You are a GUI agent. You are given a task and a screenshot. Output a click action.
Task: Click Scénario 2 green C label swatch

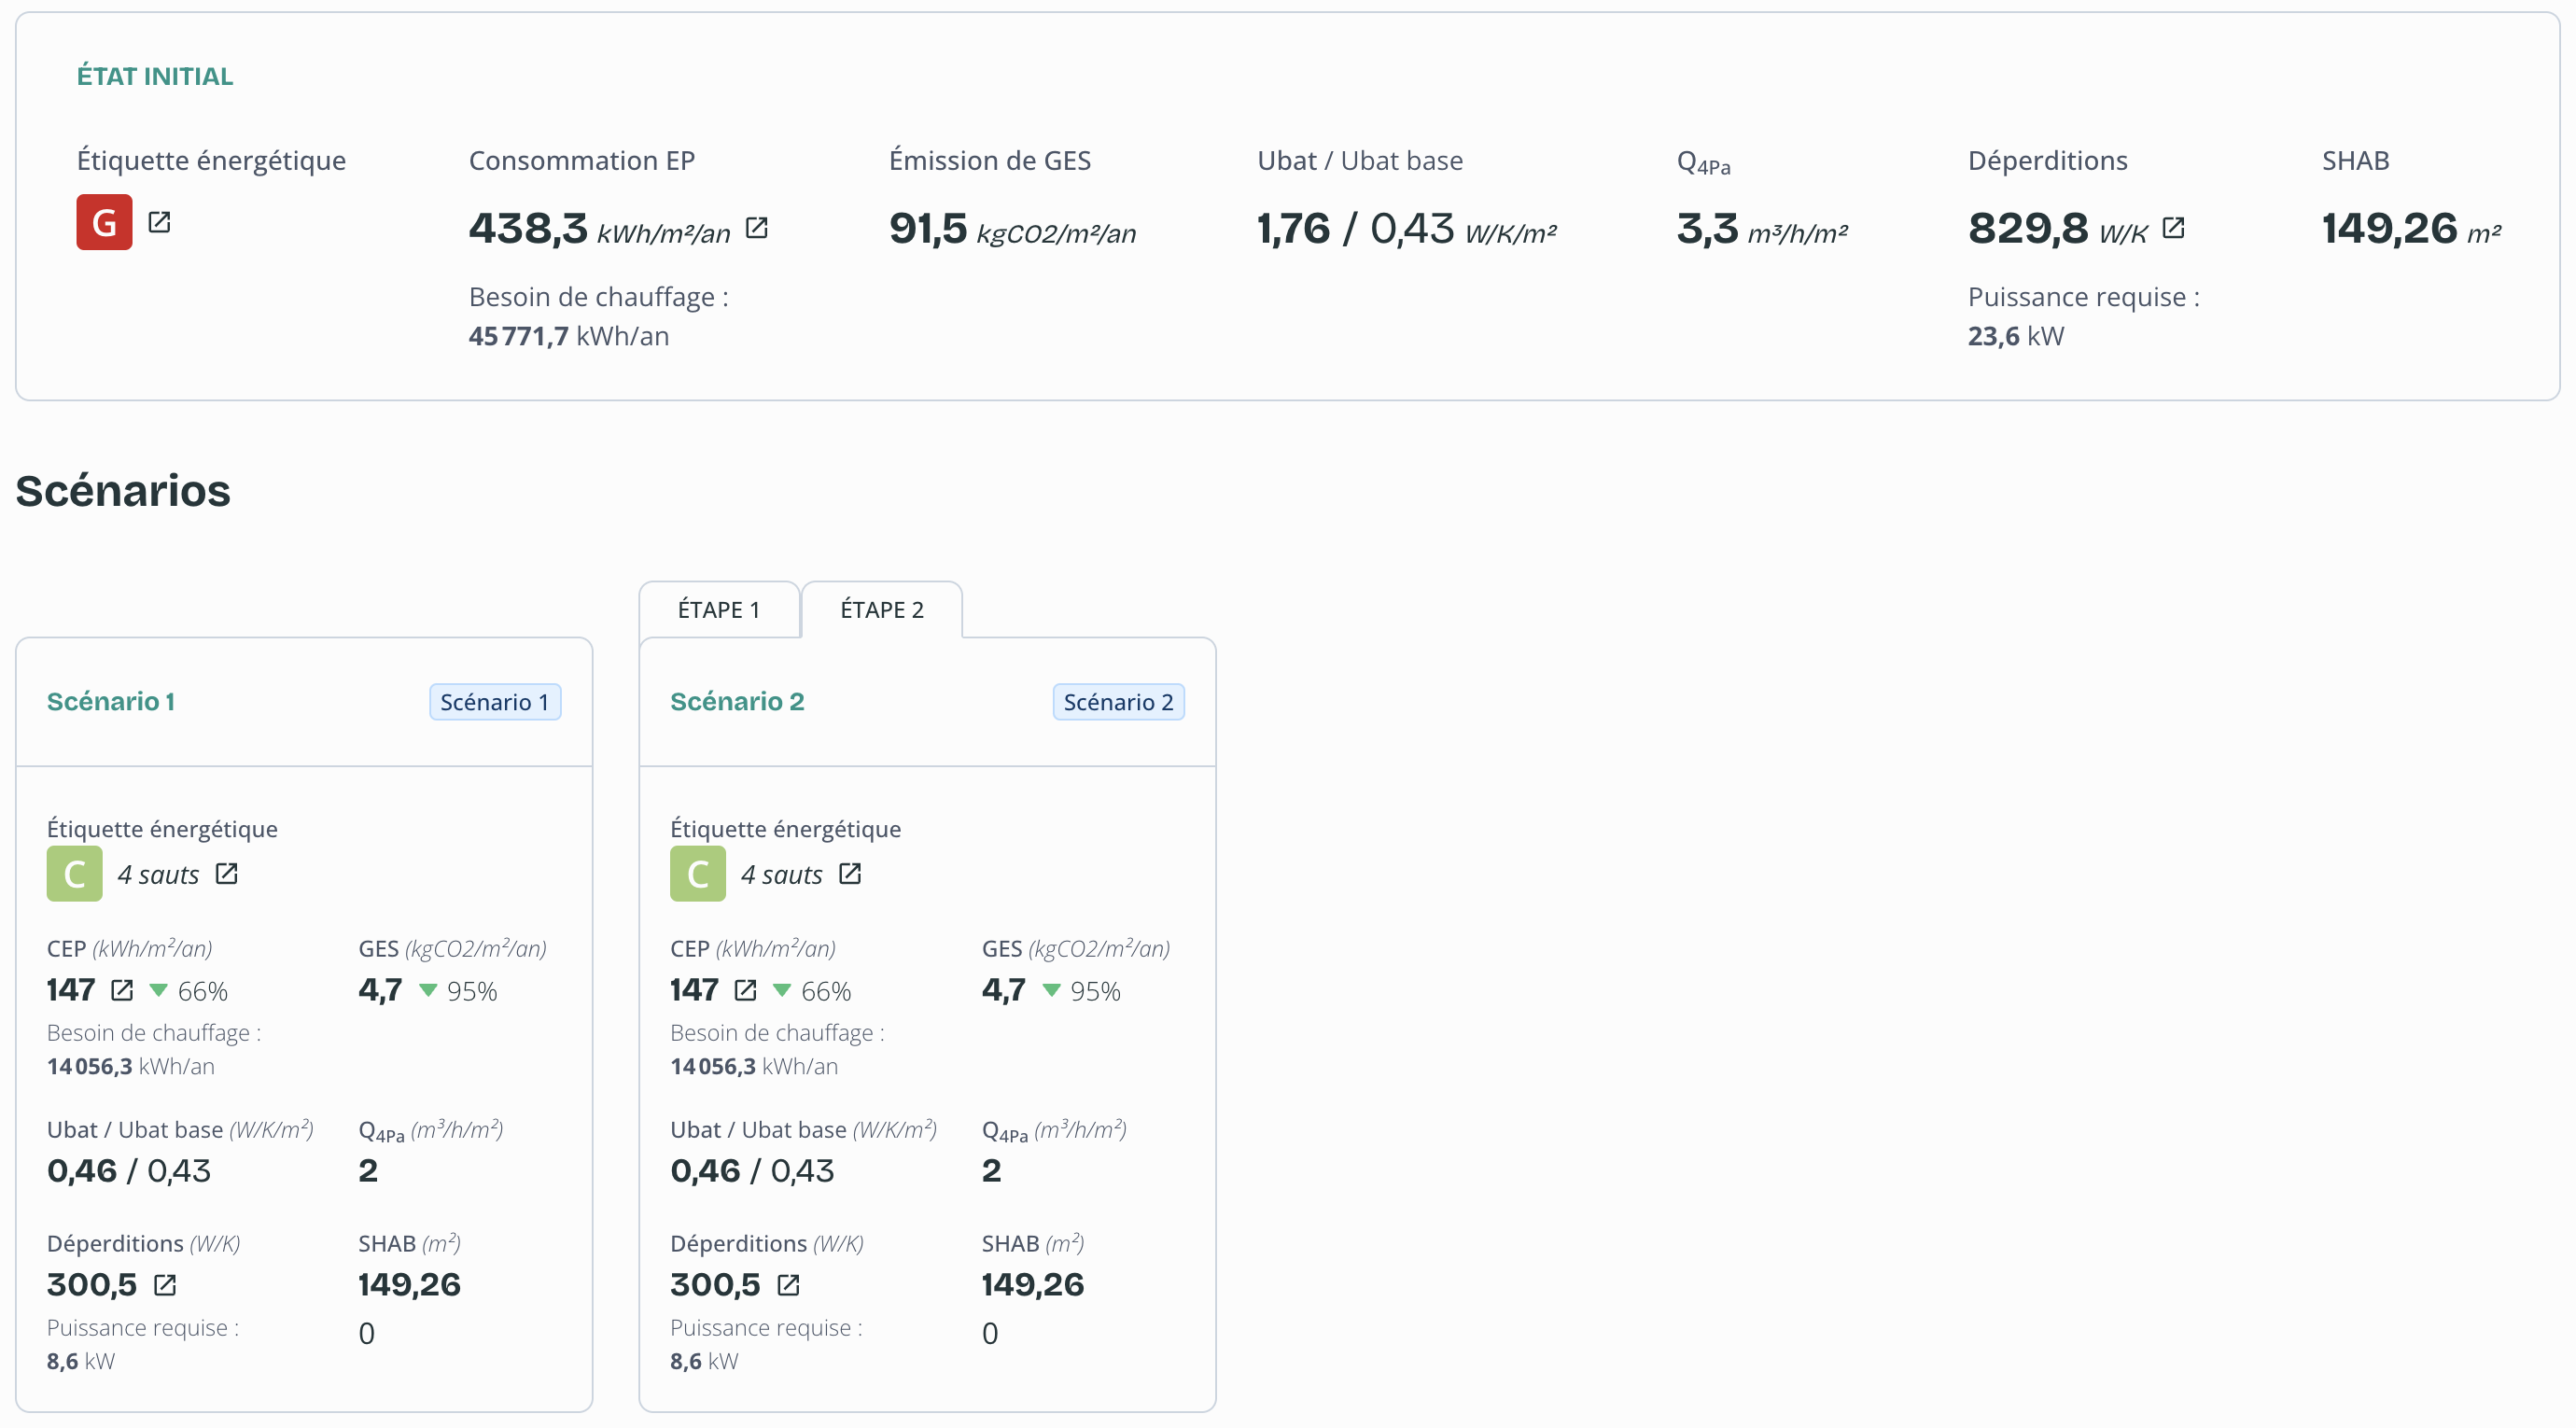[x=697, y=874]
